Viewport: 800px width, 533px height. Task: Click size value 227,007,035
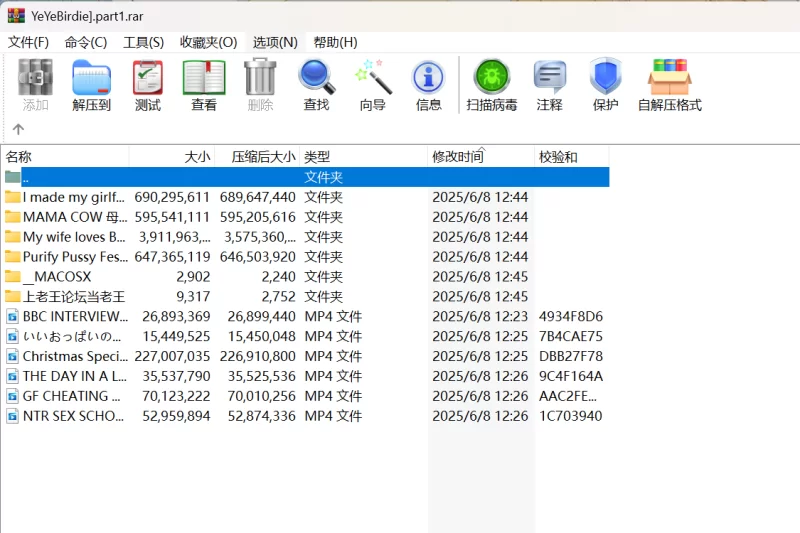(172, 356)
